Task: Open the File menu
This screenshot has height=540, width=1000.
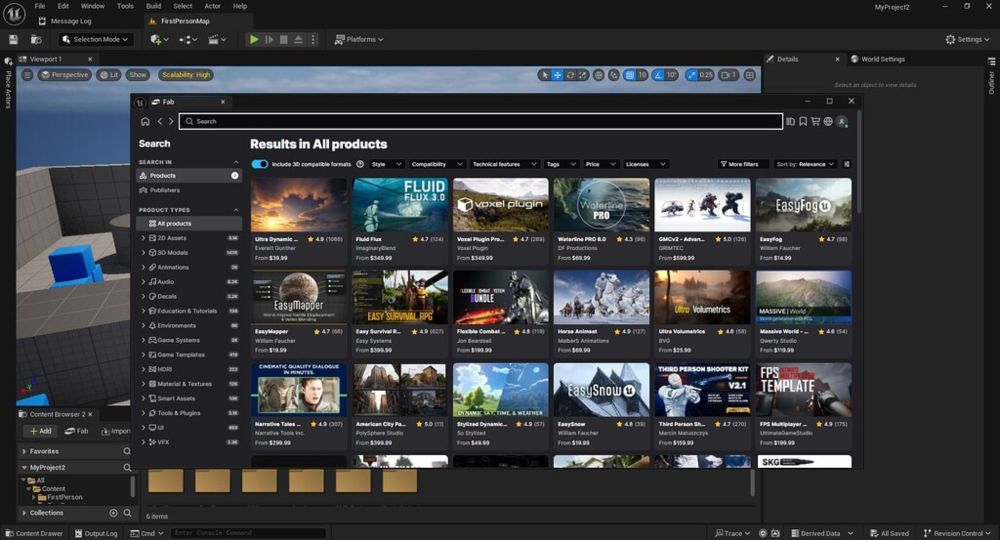Action: pos(40,6)
